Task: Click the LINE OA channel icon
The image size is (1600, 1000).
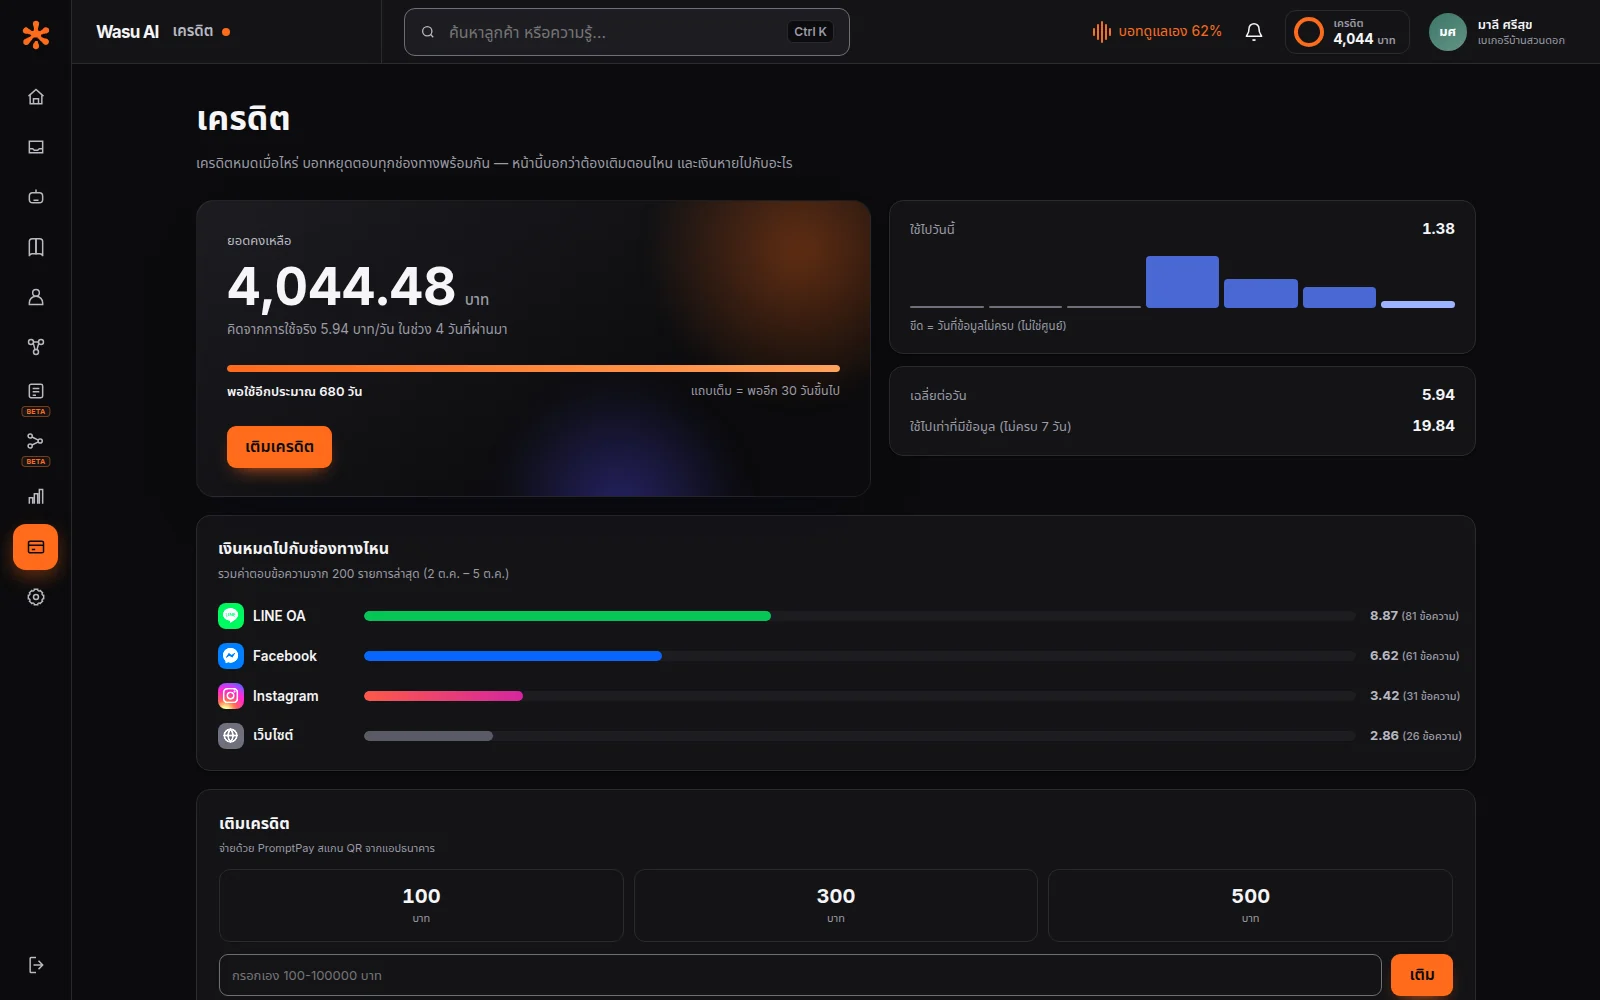Action: pos(231,616)
